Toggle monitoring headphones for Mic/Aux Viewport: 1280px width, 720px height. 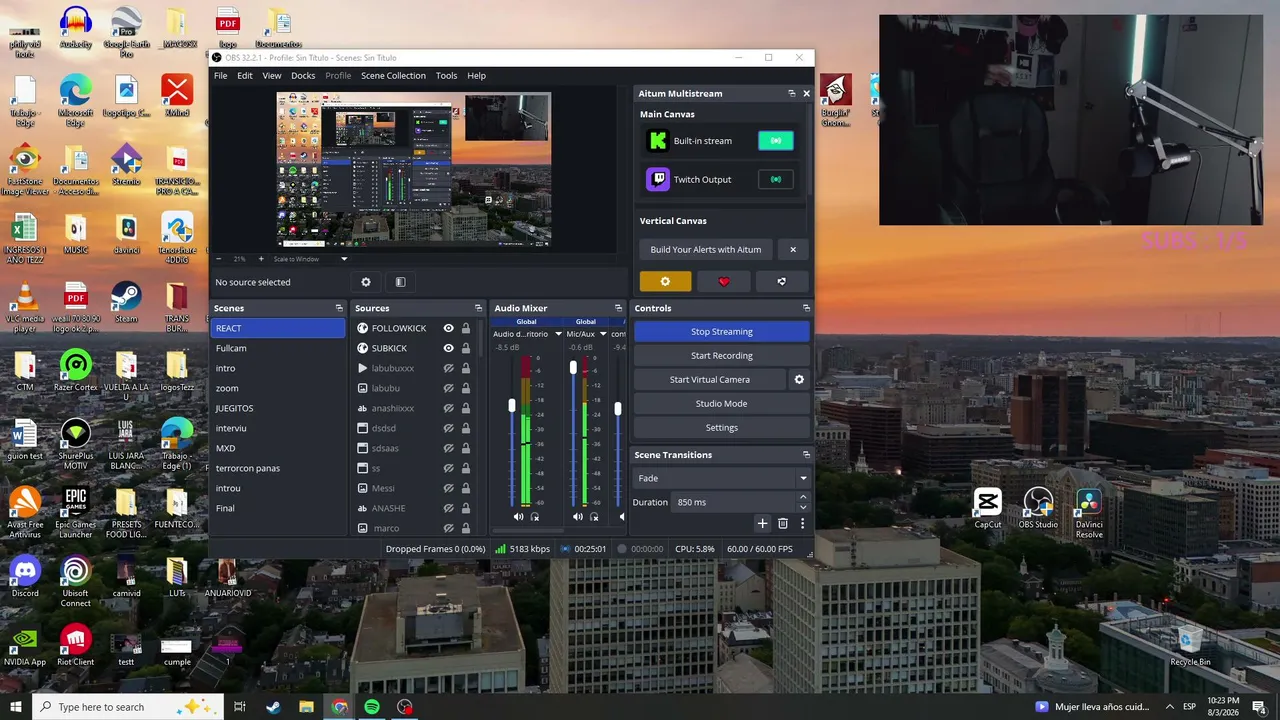pyautogui.click(x=594, y=517)
